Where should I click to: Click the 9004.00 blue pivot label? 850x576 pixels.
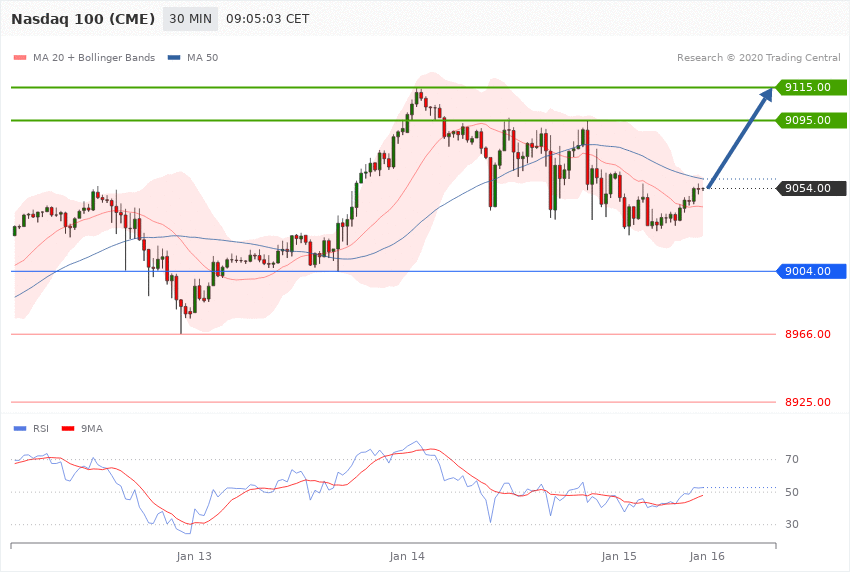pos(811,271)
